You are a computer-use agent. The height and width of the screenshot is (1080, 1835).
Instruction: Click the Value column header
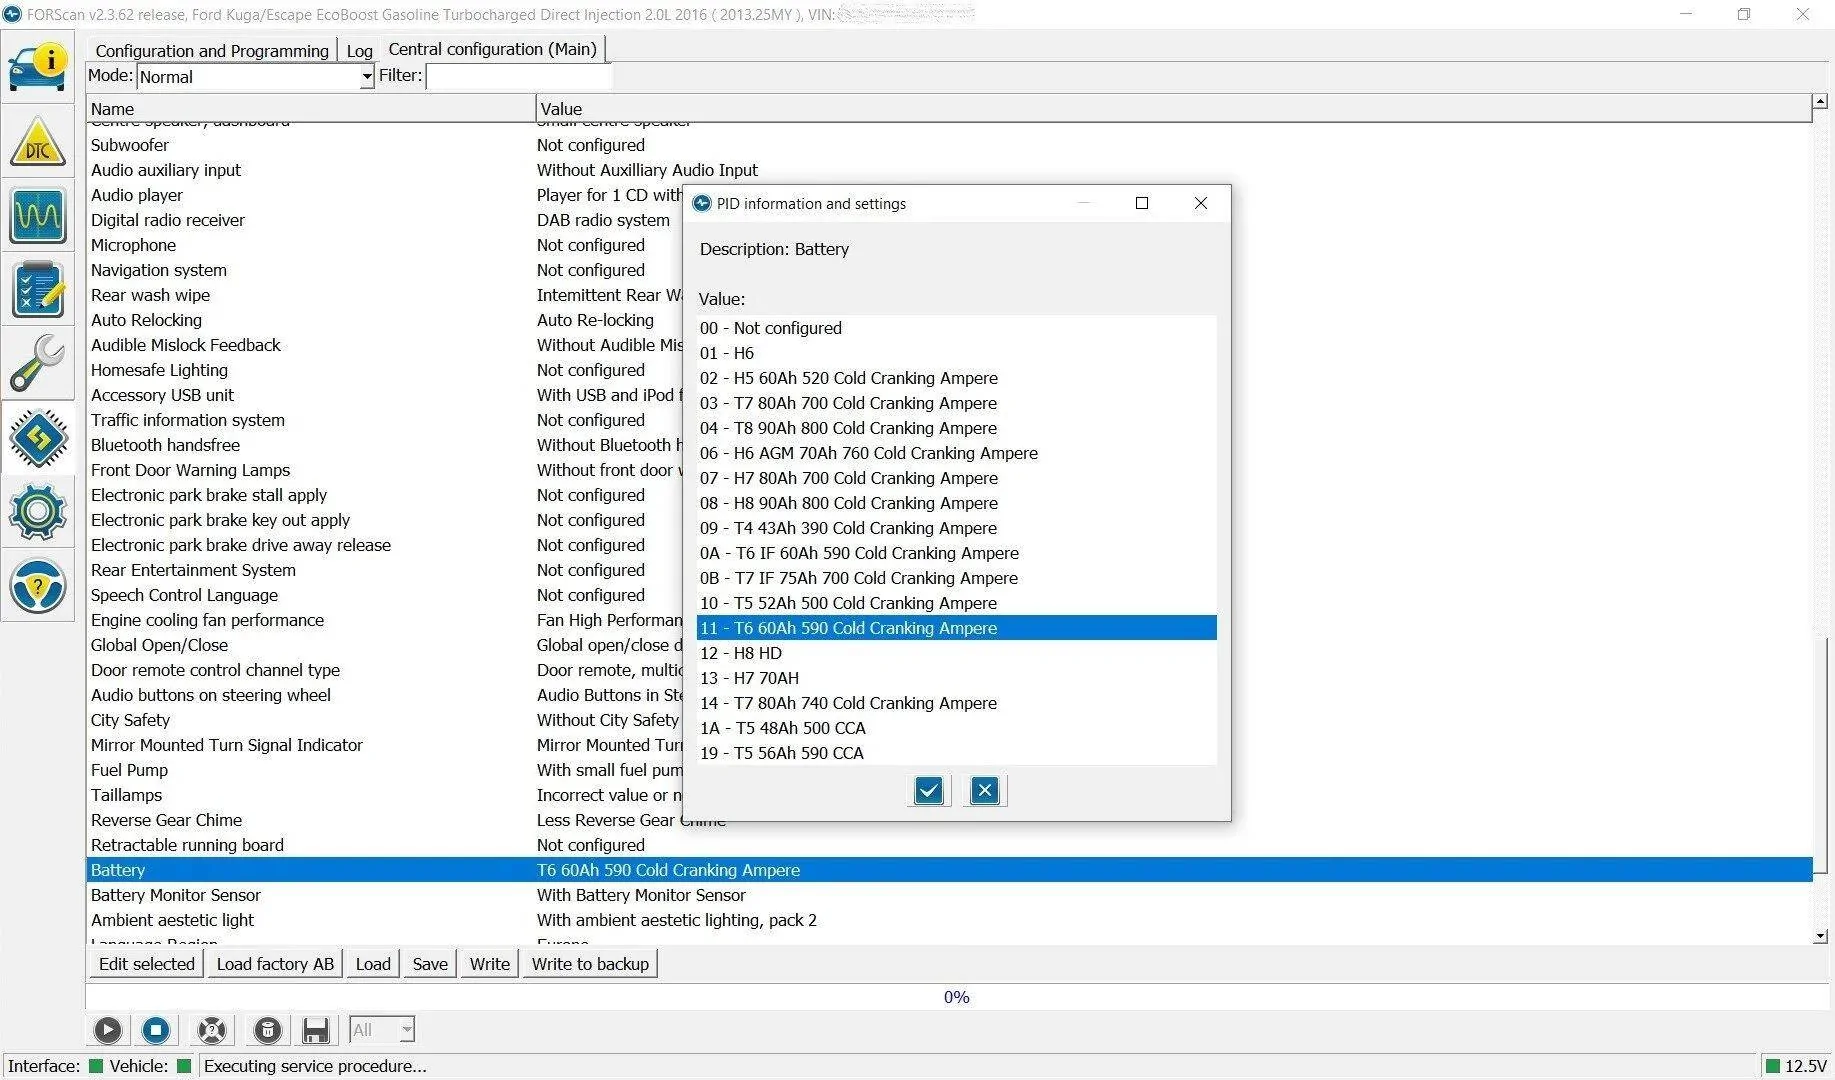(1174, 109)
